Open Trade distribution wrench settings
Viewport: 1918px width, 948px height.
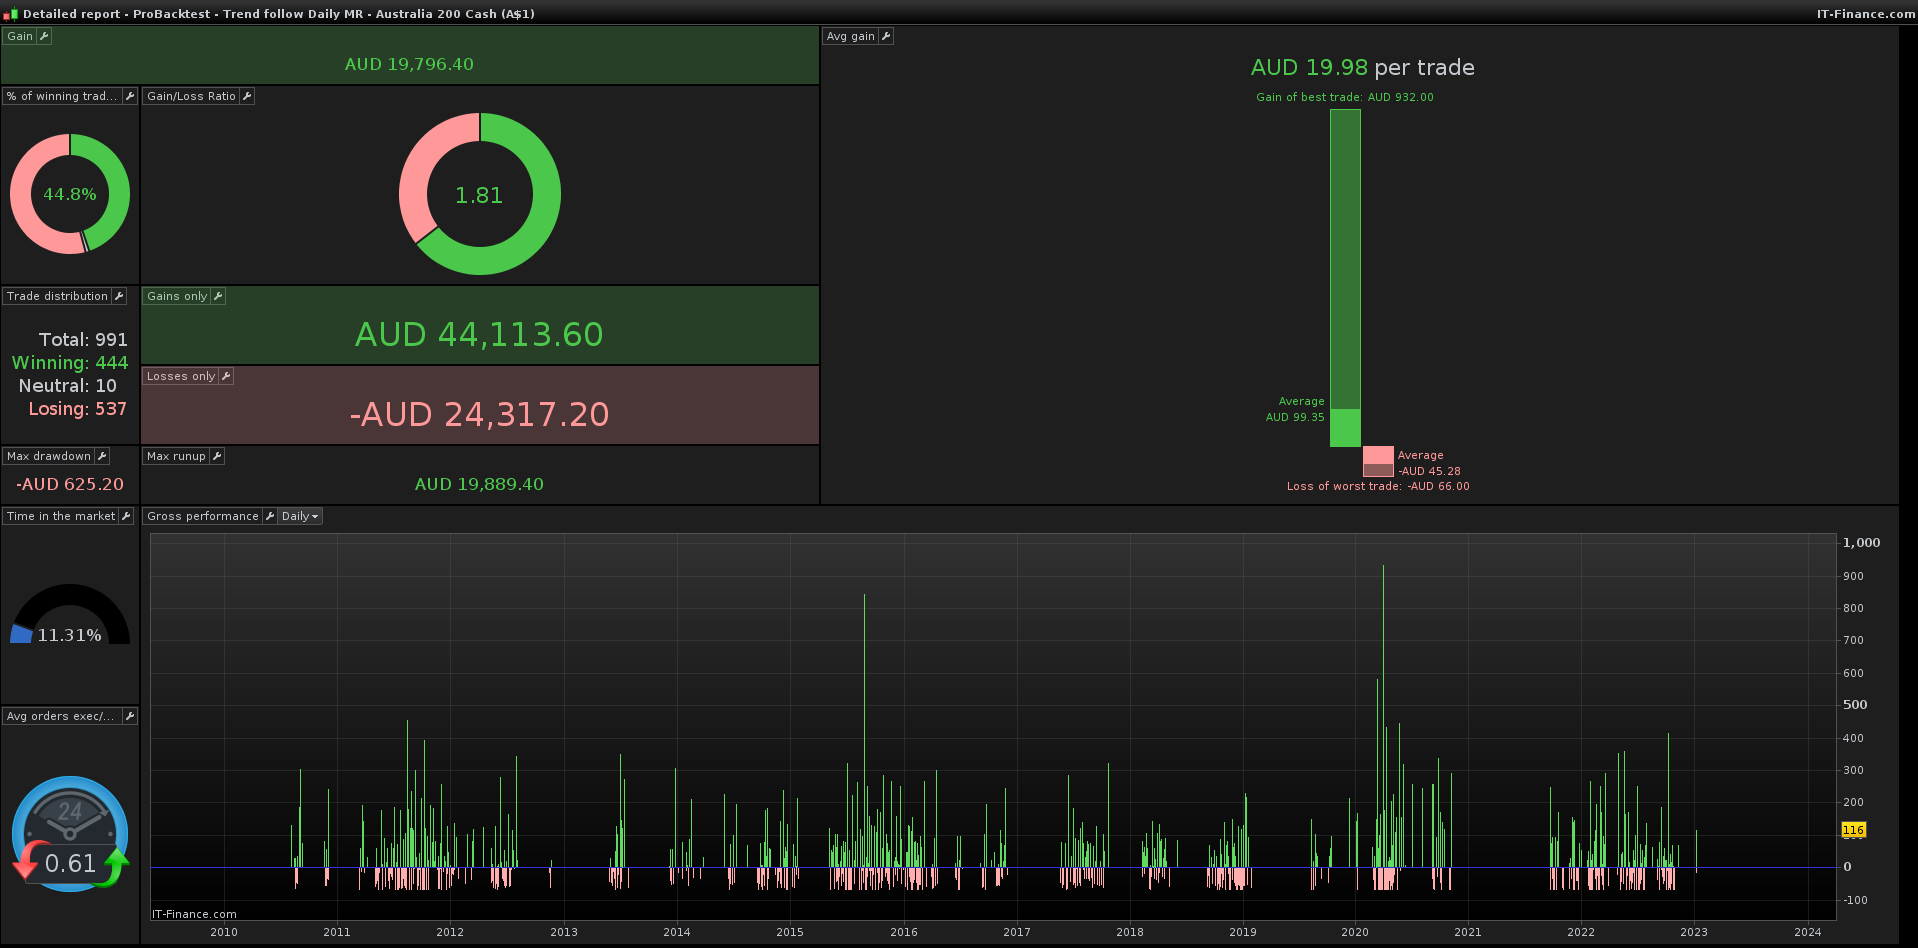coord(119,296)
